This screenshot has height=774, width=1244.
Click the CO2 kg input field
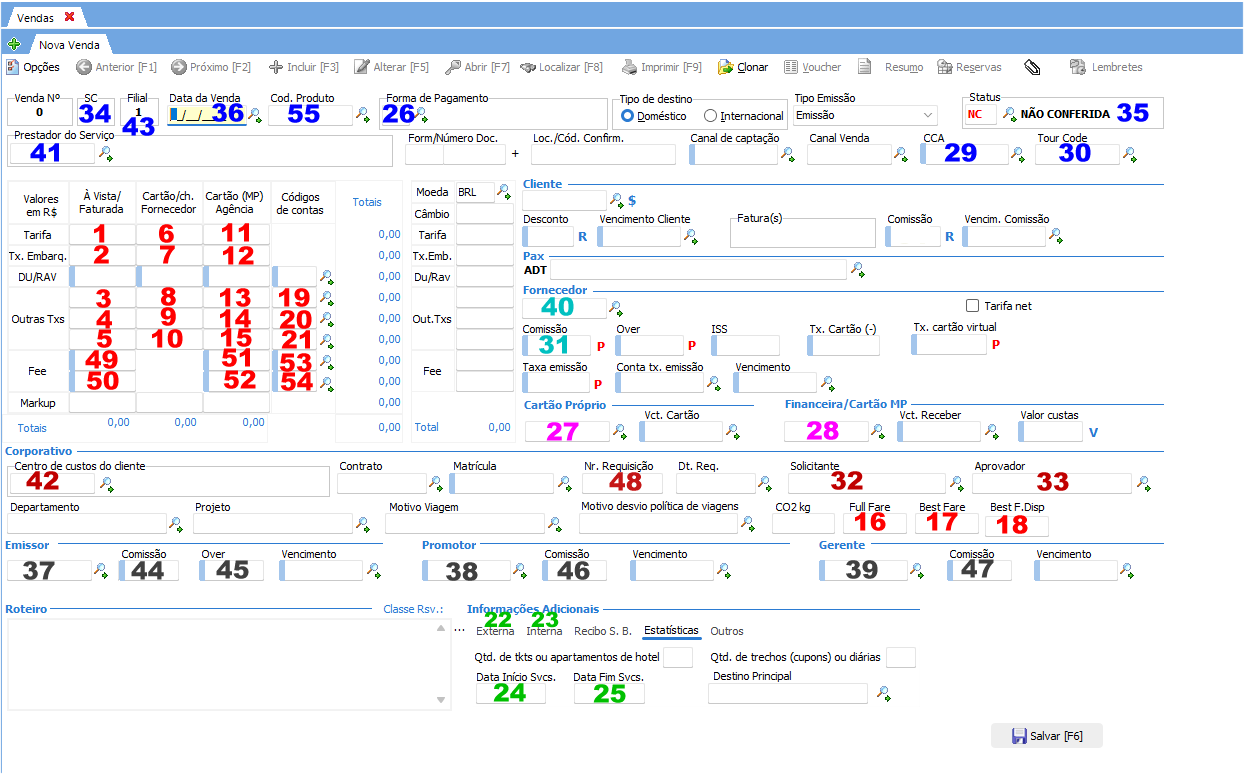click(x=802, y=524)
